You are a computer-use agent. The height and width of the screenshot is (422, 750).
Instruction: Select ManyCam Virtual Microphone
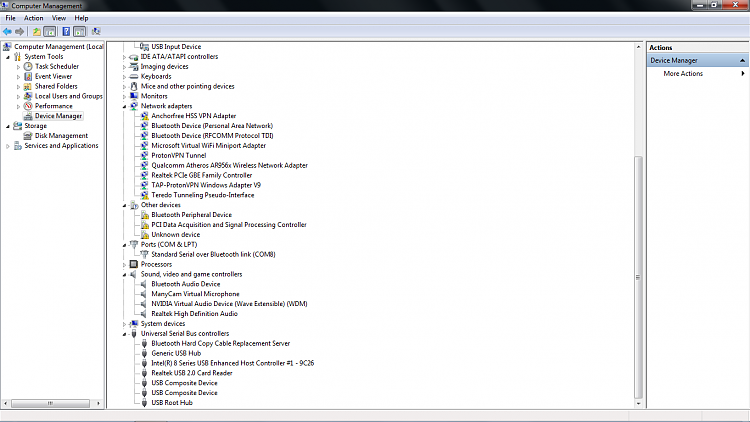click(195, 294)
